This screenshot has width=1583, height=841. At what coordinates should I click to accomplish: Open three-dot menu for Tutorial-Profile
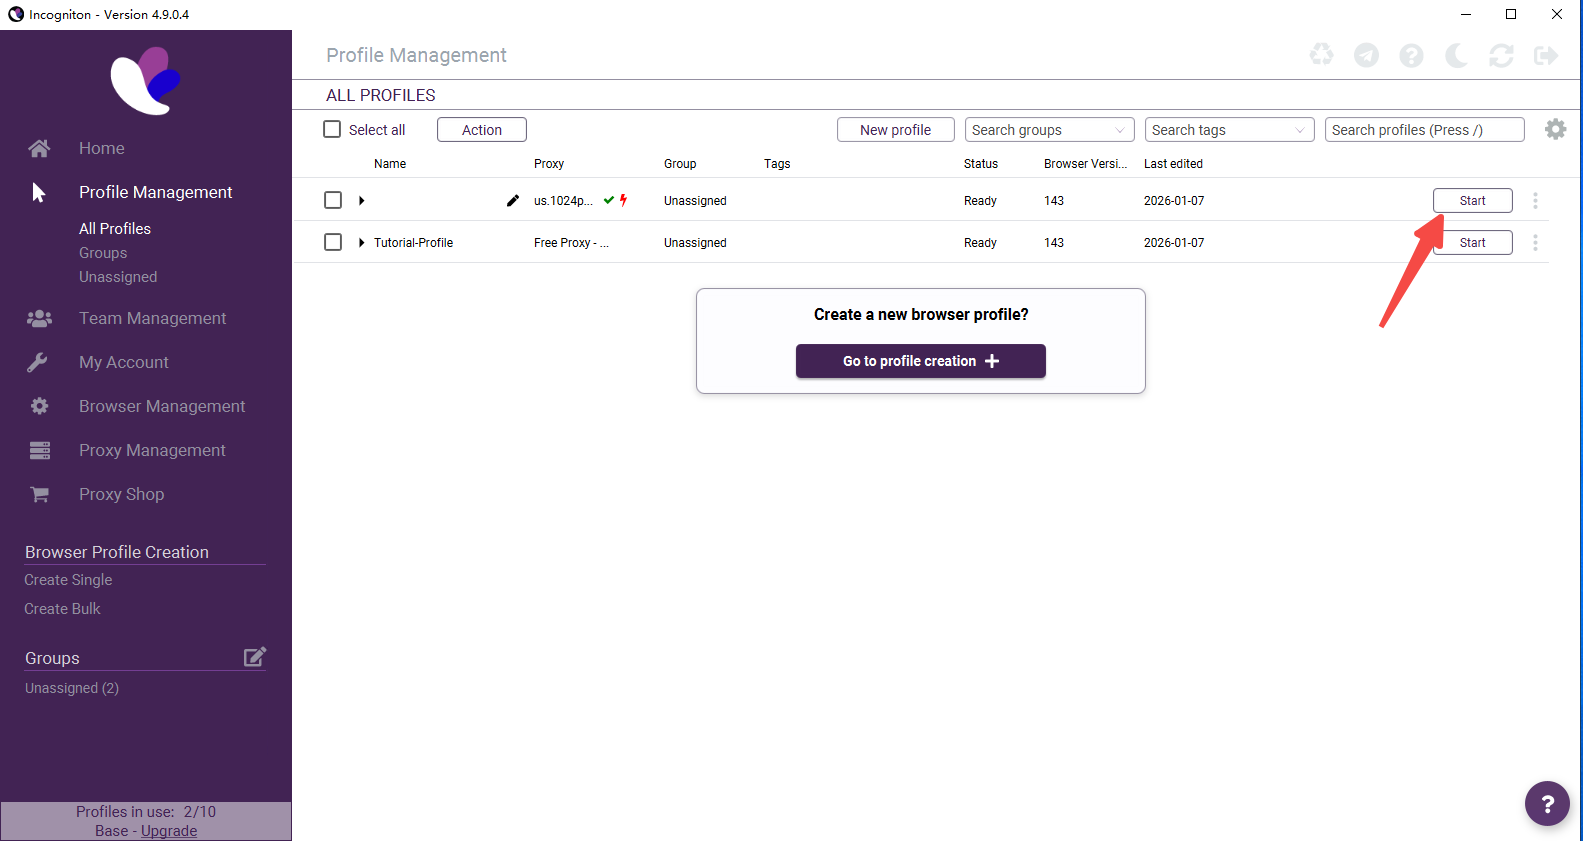click(x=1535, y=243)
